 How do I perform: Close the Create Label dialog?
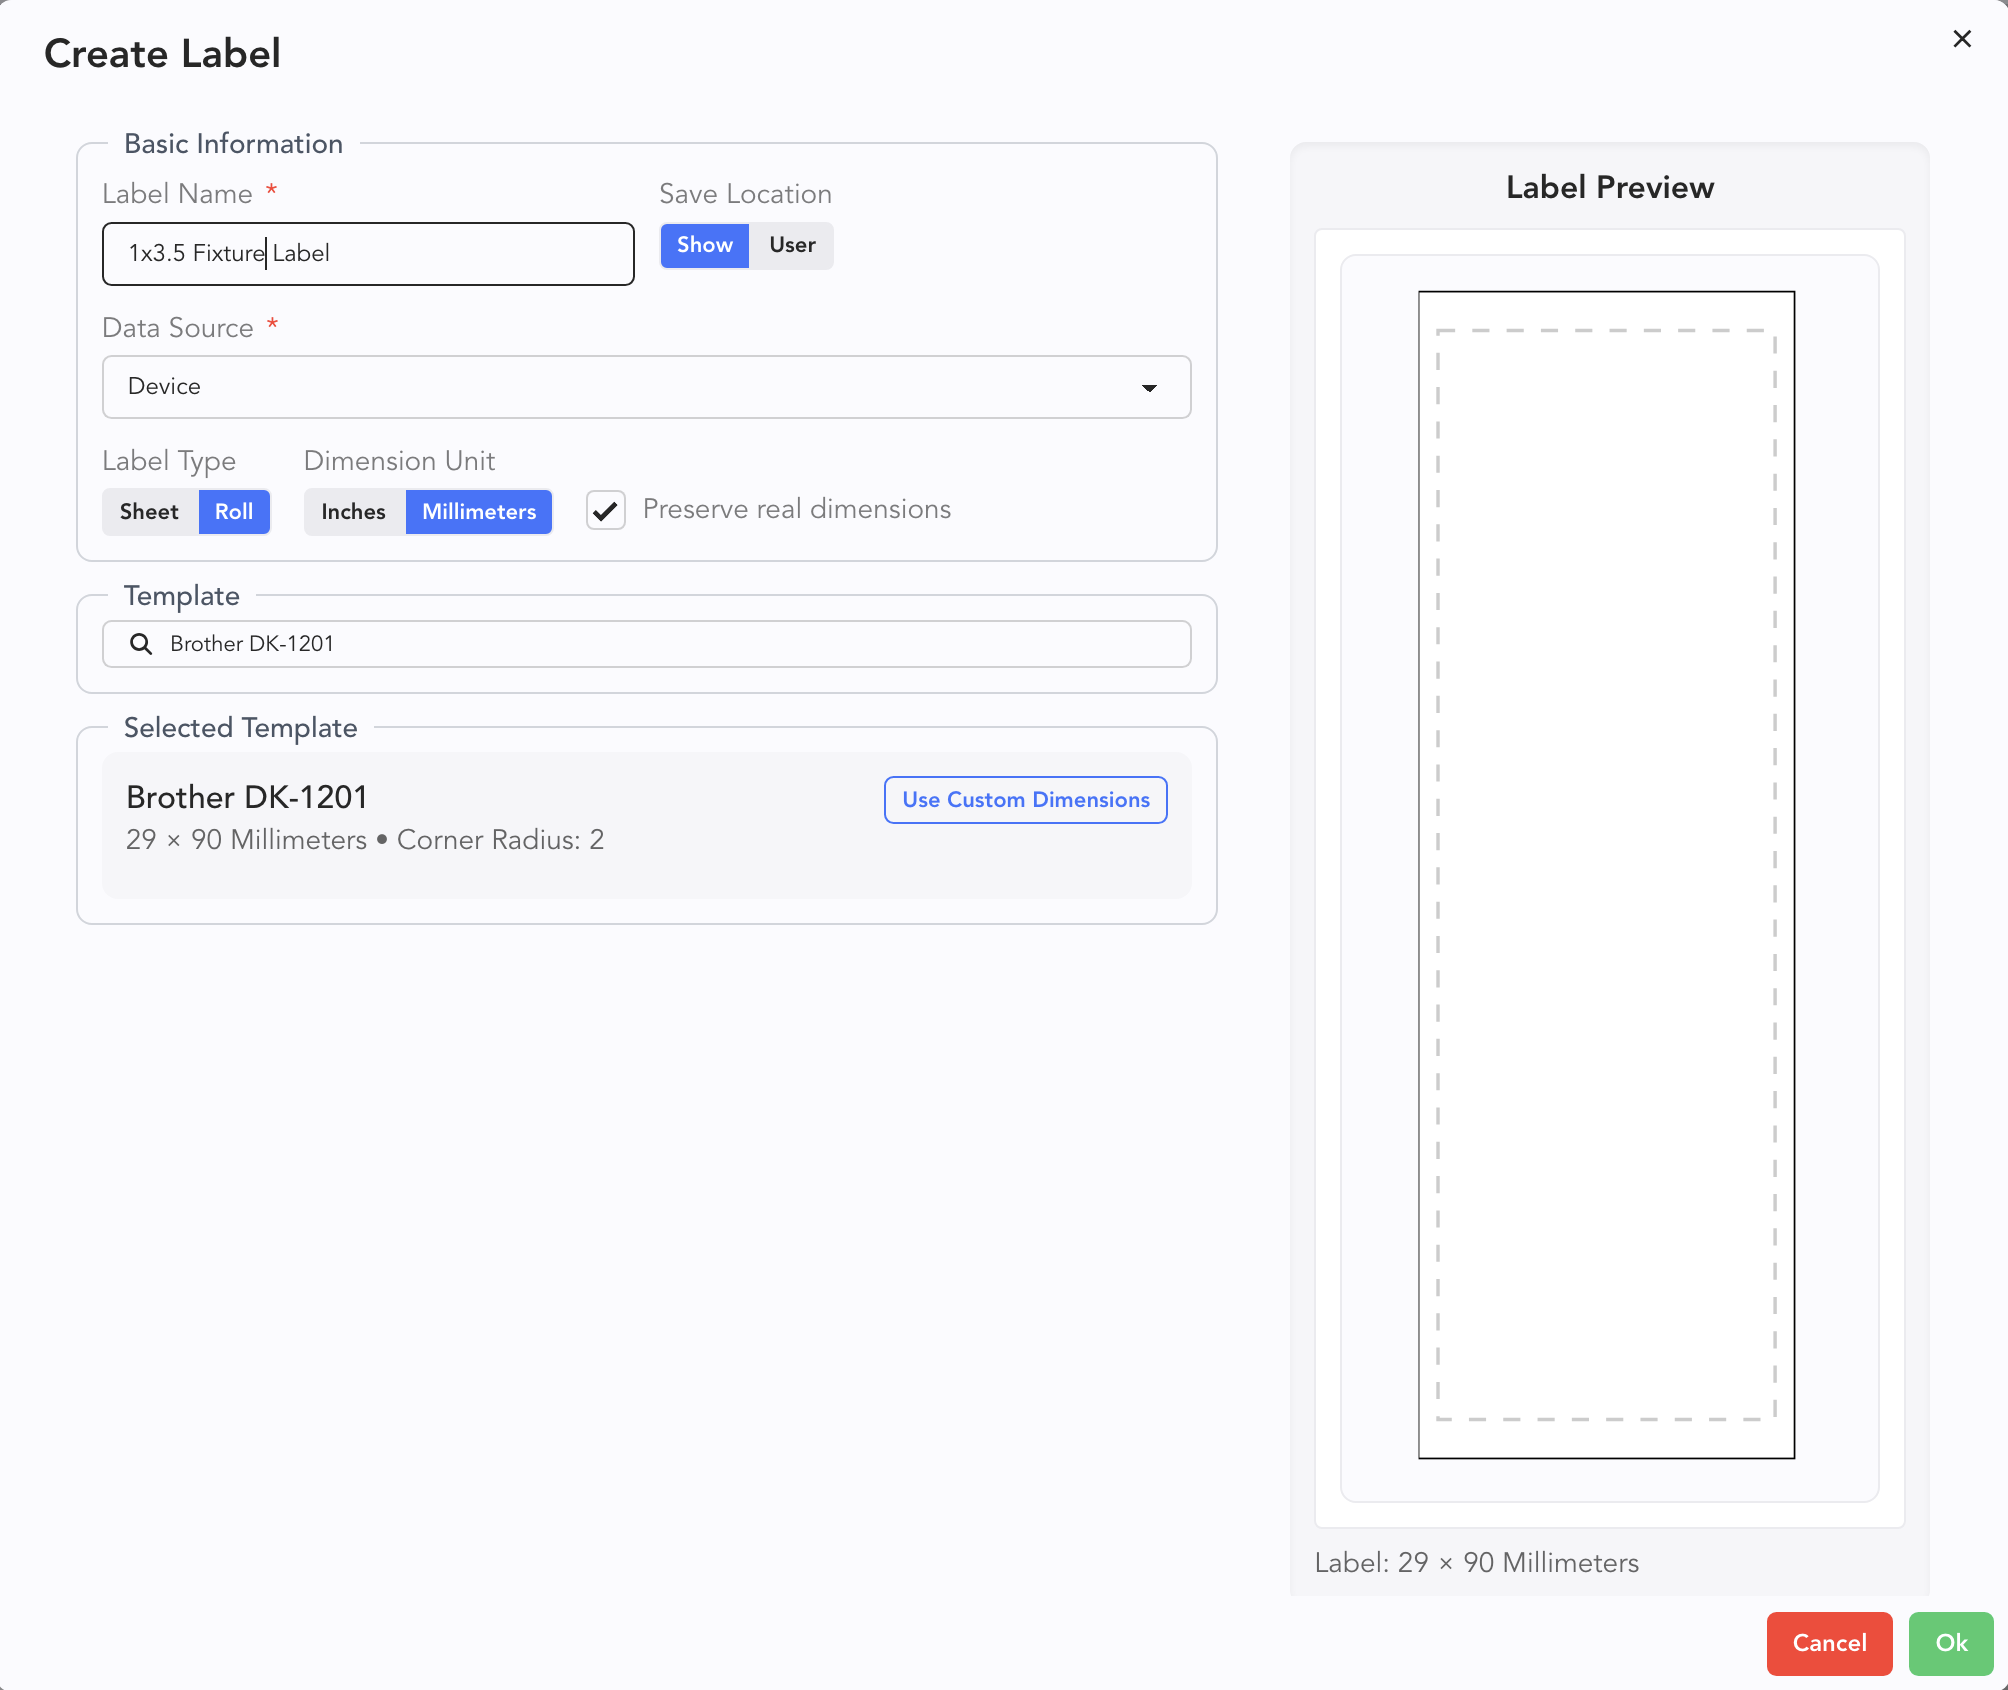(1962, 39)
